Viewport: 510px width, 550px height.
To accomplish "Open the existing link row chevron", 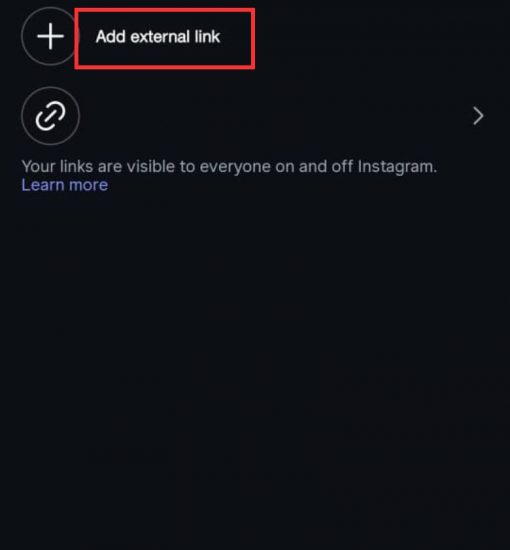I will (478, 116).
